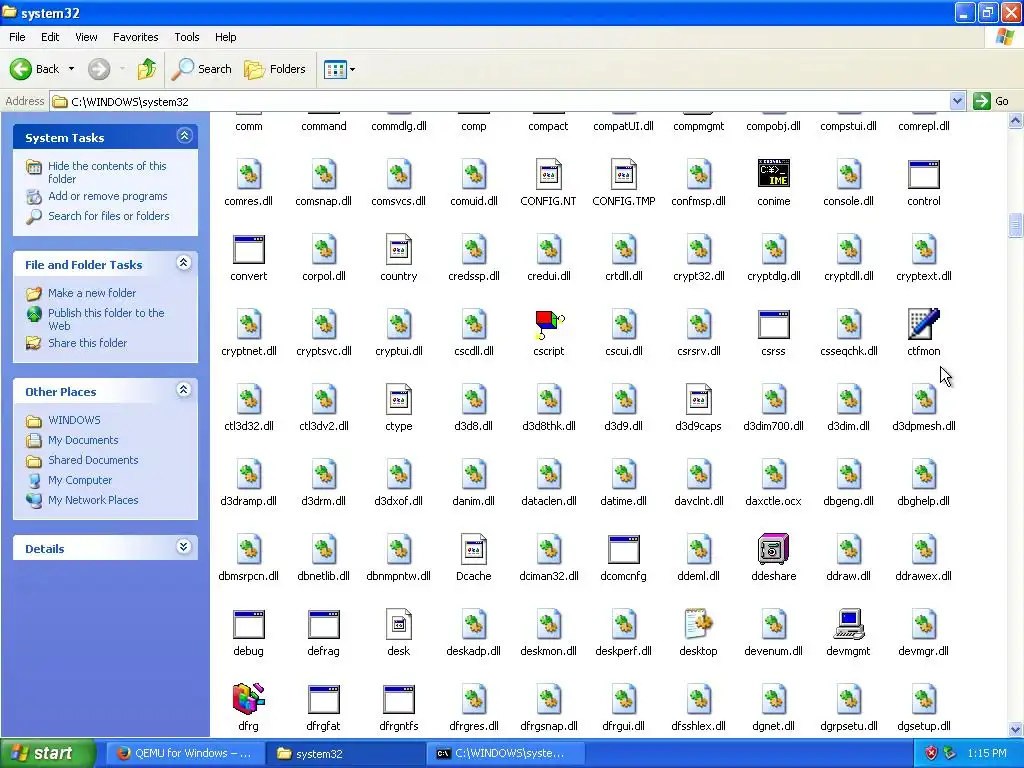1024x768 pixels.
Task: Open My Network Places link
Action: [x=93, y=500]
